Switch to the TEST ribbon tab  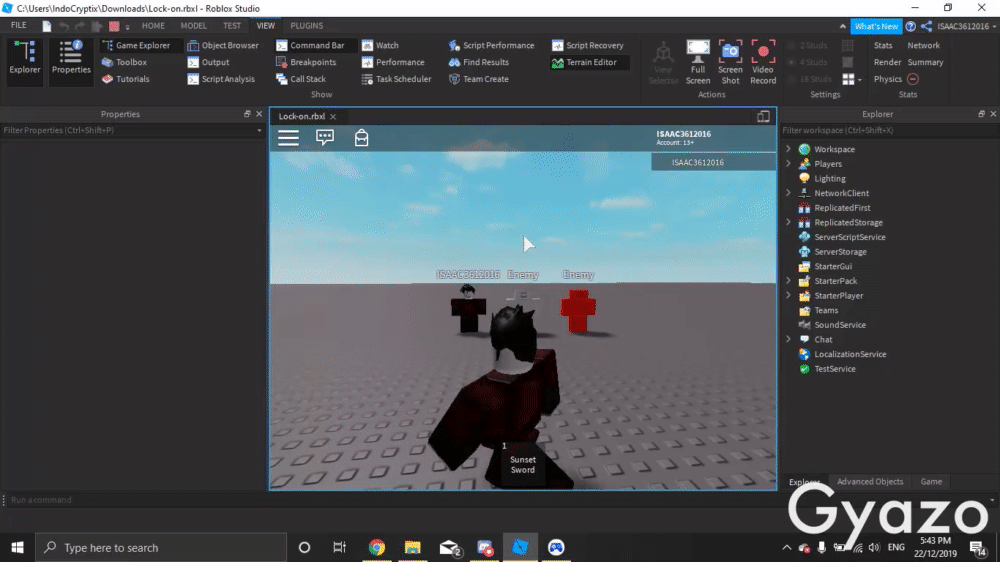[x=232, y=26]
